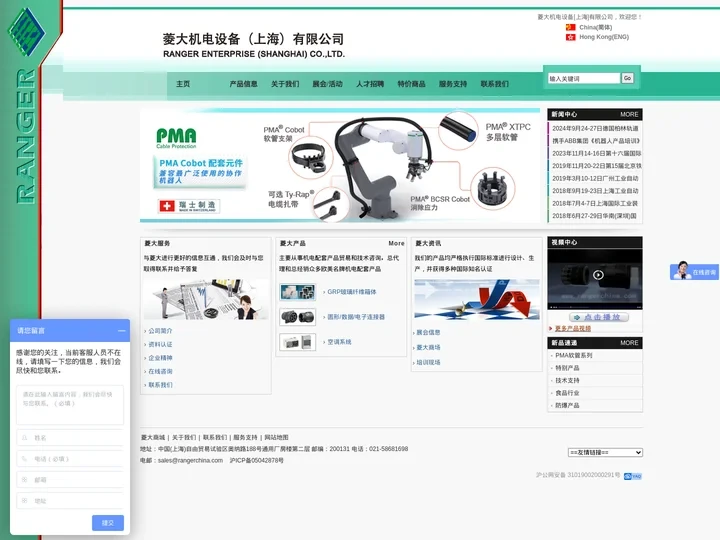Click the 姓名 name field
This screenshot has width=720, height=540.
click(70, 438)
